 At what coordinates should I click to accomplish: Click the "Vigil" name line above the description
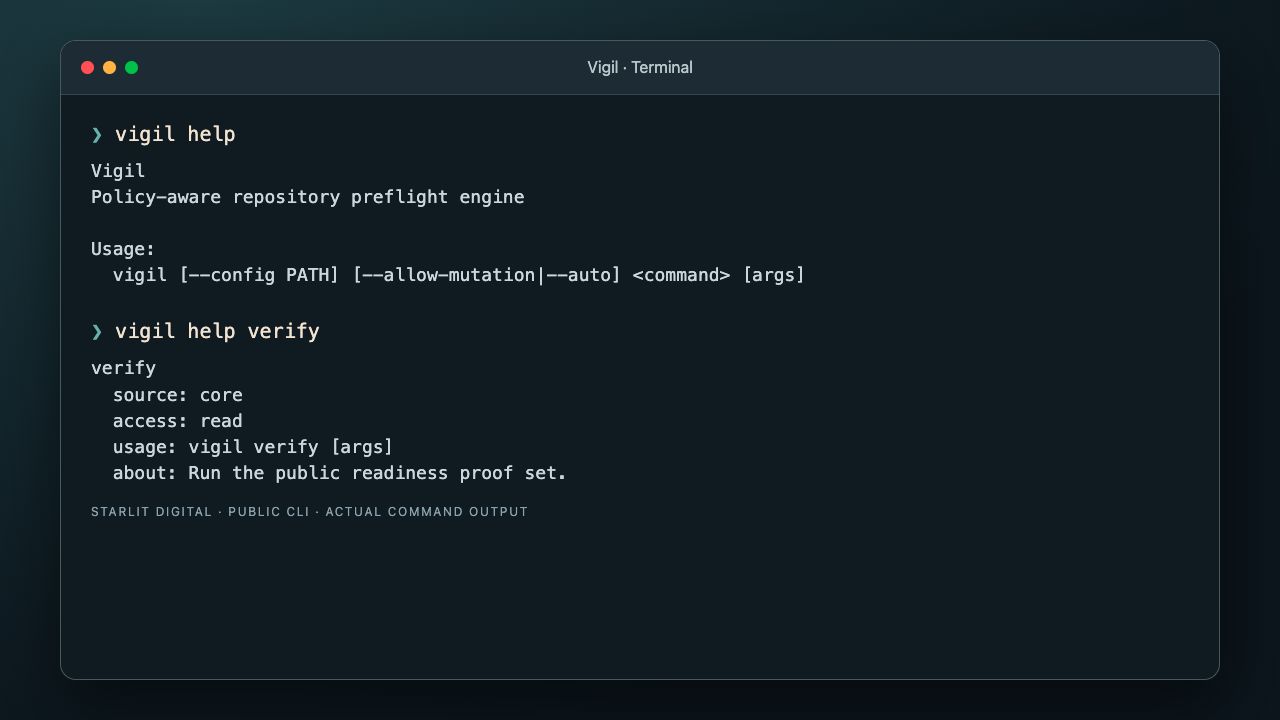tap(118, 171)
